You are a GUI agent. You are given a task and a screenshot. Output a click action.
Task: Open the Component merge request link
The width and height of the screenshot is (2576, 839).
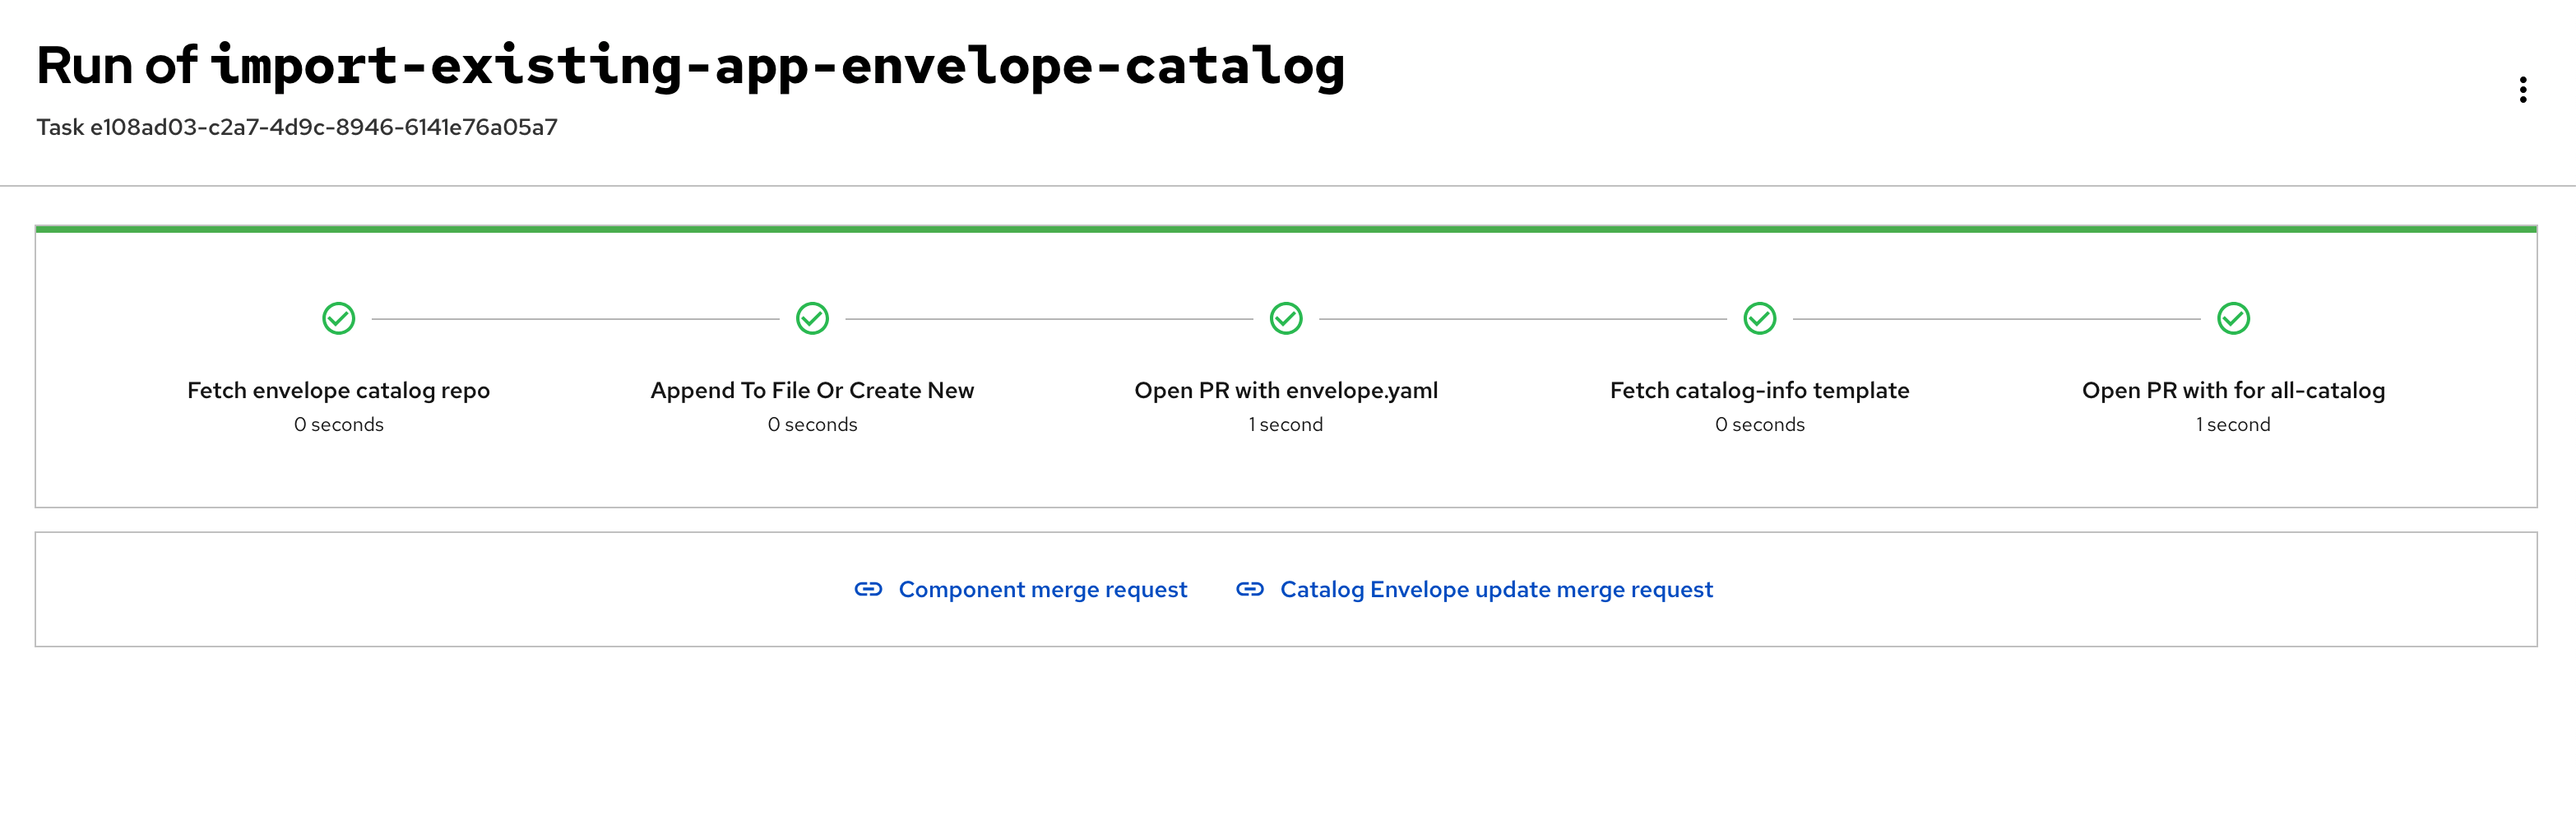click(x=1042, y=590)
